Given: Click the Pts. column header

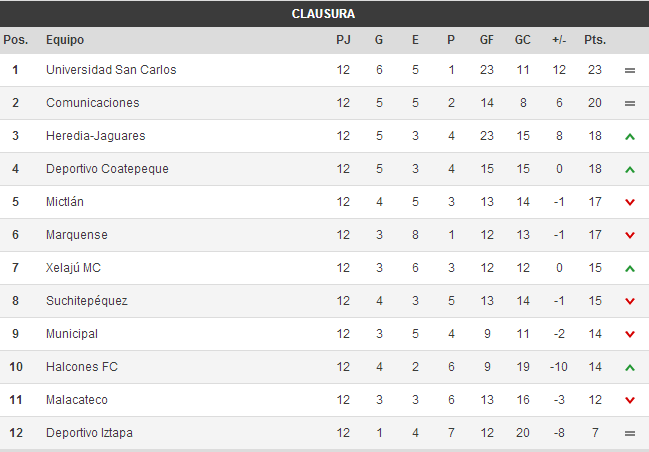Looking at the screenshot, I should (x=595, y=40).
